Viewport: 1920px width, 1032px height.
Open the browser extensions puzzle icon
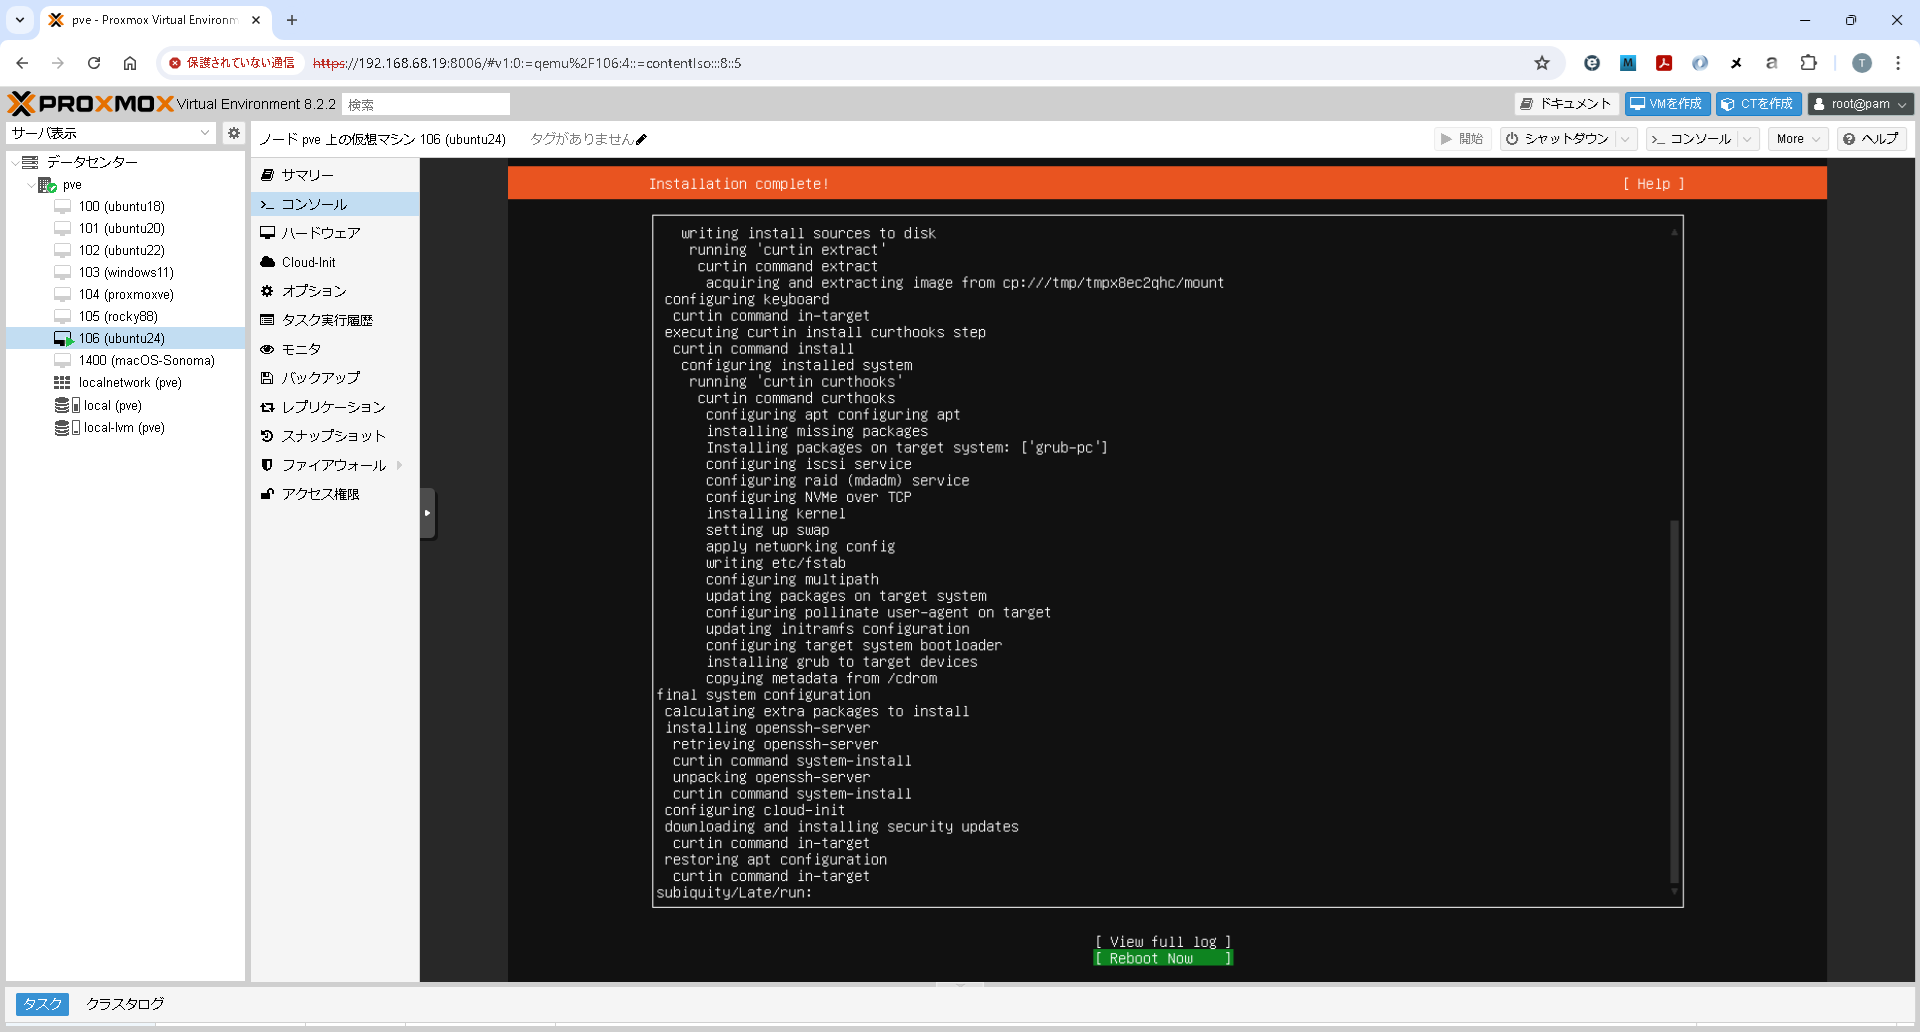1808,63
